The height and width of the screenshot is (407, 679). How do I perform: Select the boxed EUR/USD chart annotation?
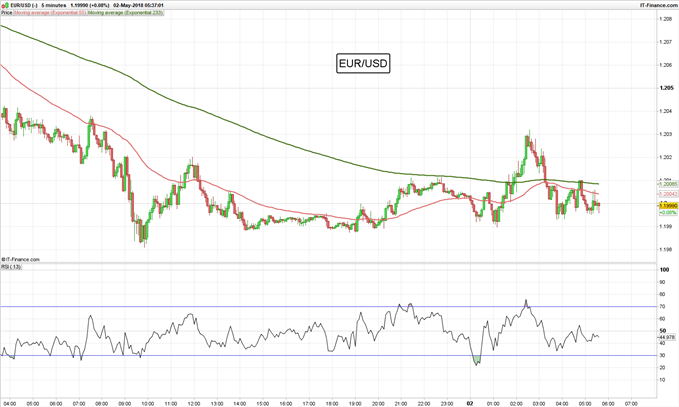coord(363,63)
